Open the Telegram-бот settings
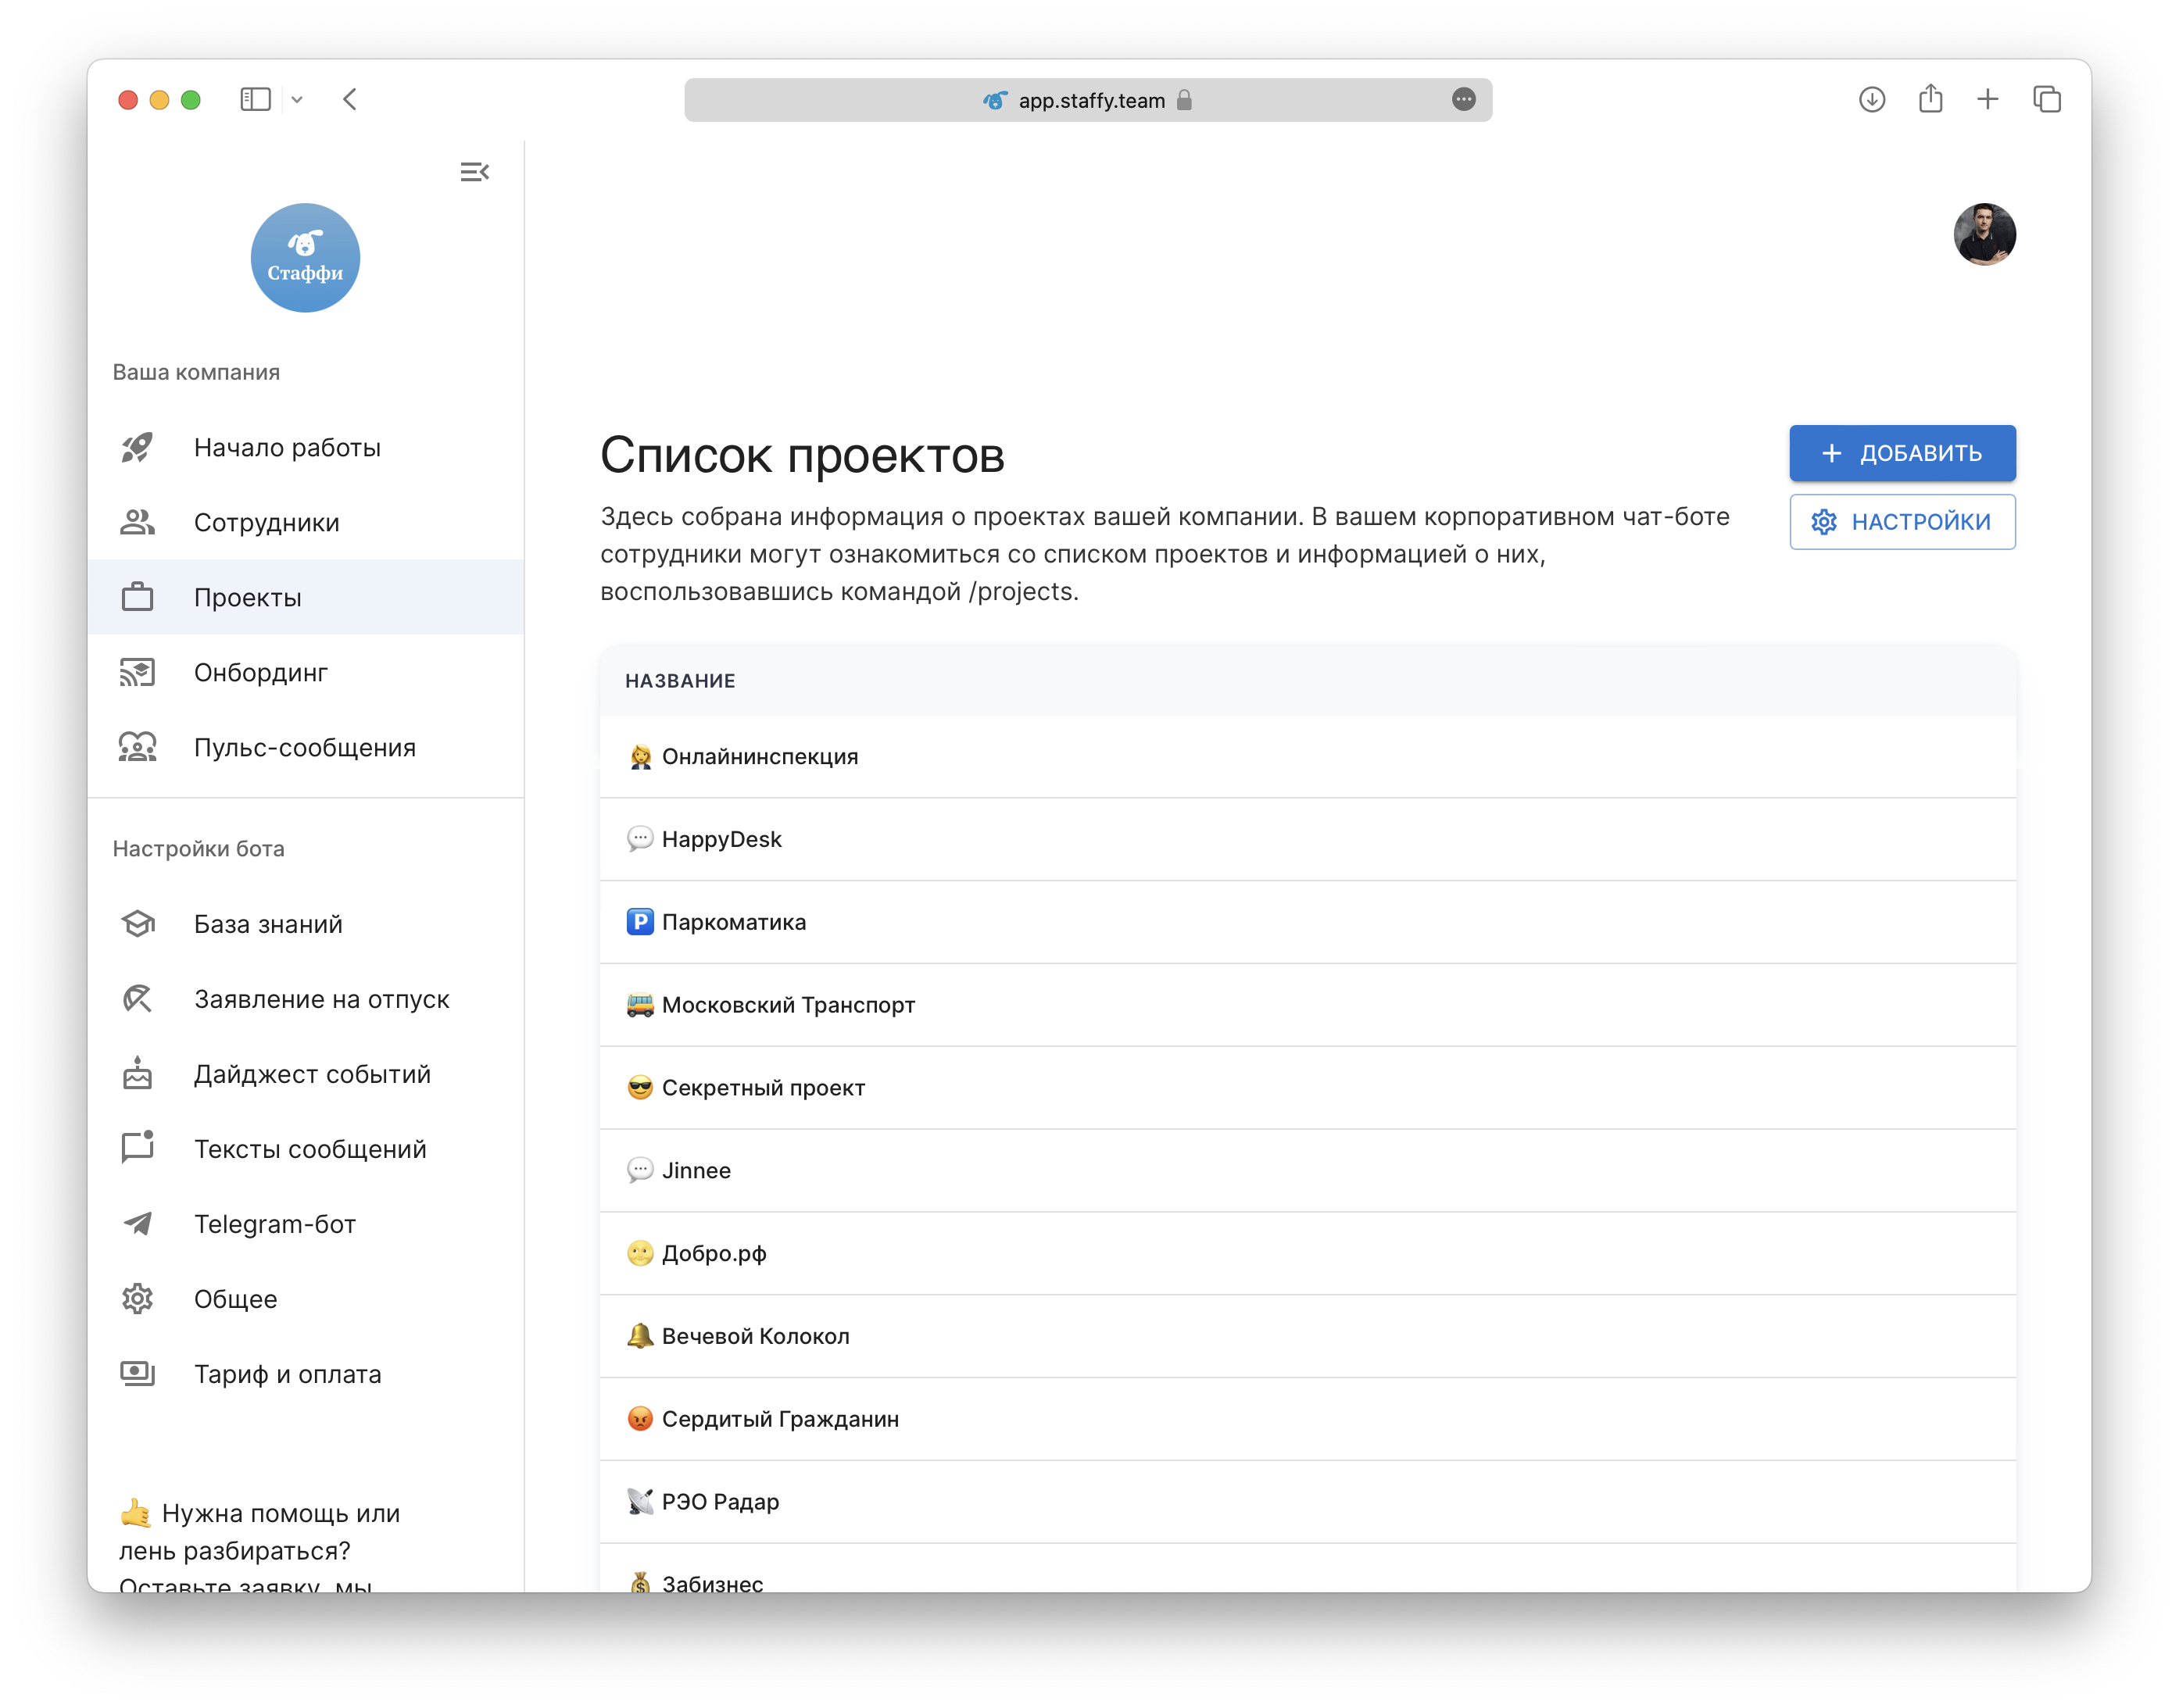Screen dimensions: 2179x1708 pos(306,1223)
